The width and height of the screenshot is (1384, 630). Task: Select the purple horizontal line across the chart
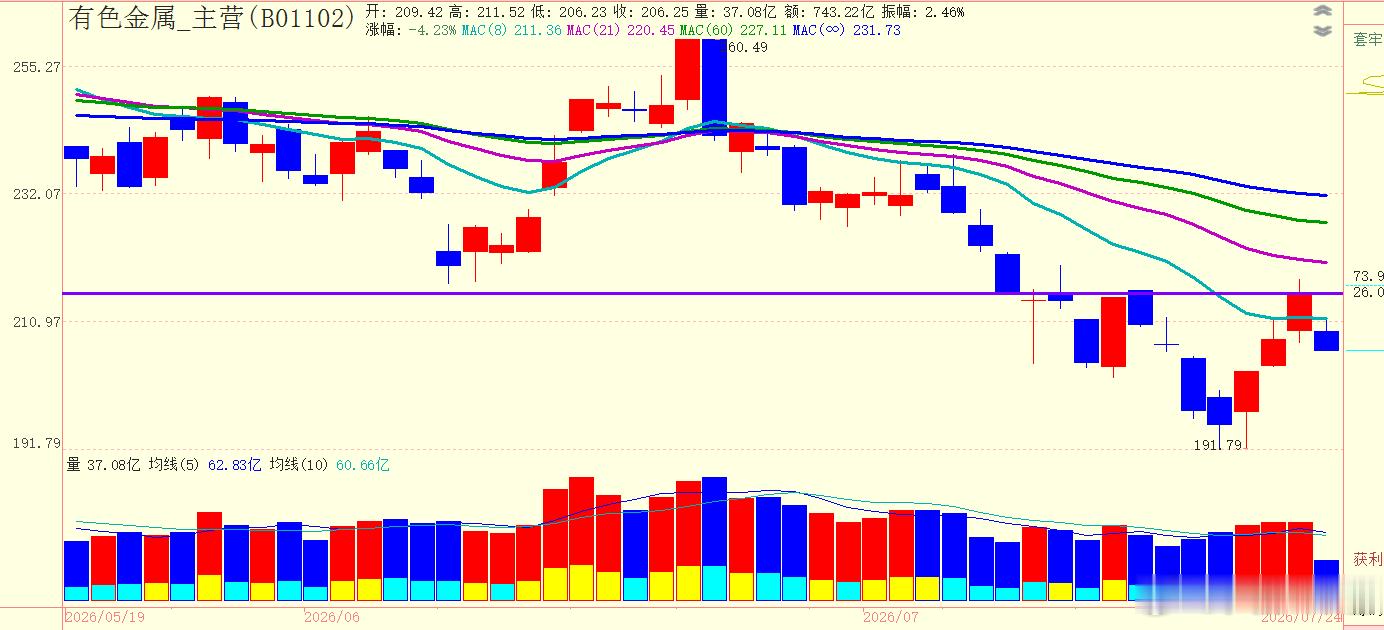click(x=702, y=293)
